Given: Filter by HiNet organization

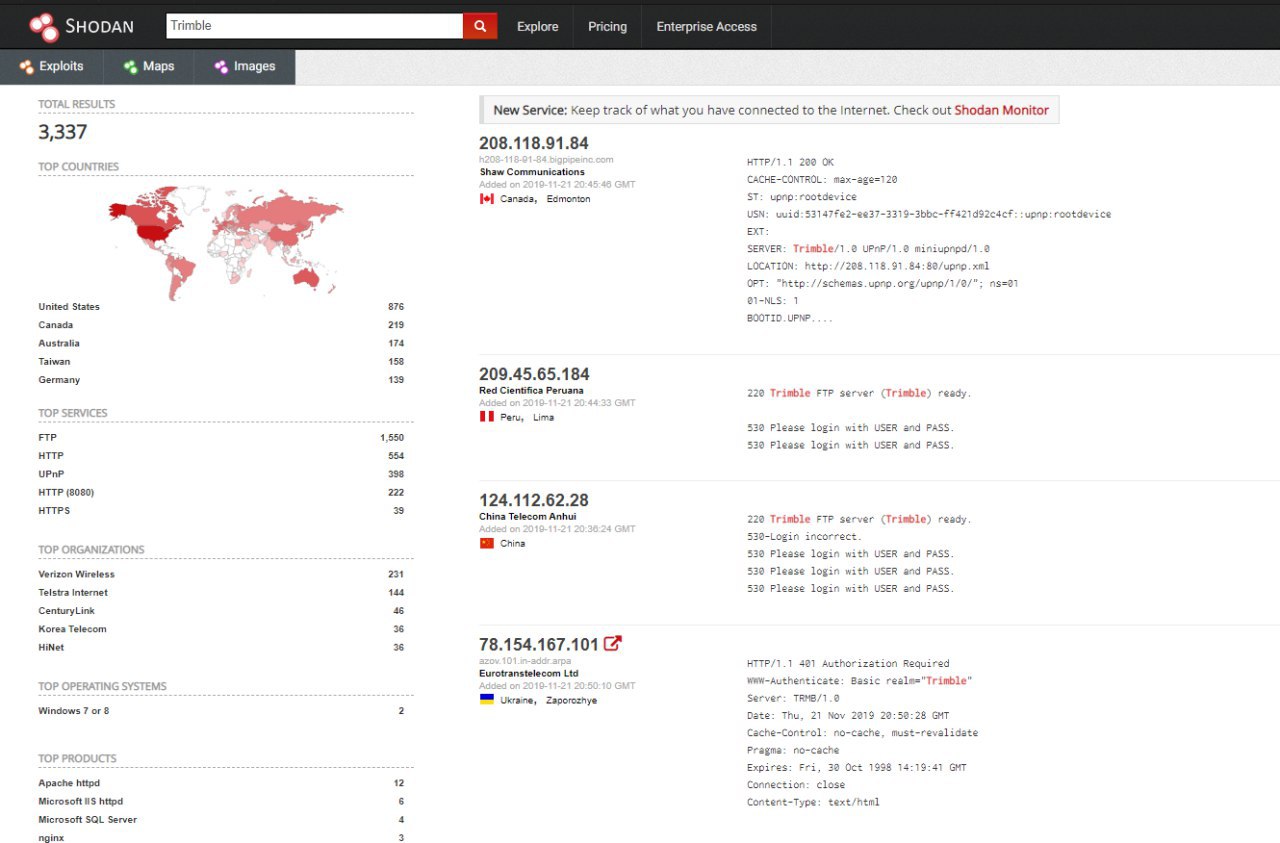Looking at the screenshot, I should click(51, 647).
